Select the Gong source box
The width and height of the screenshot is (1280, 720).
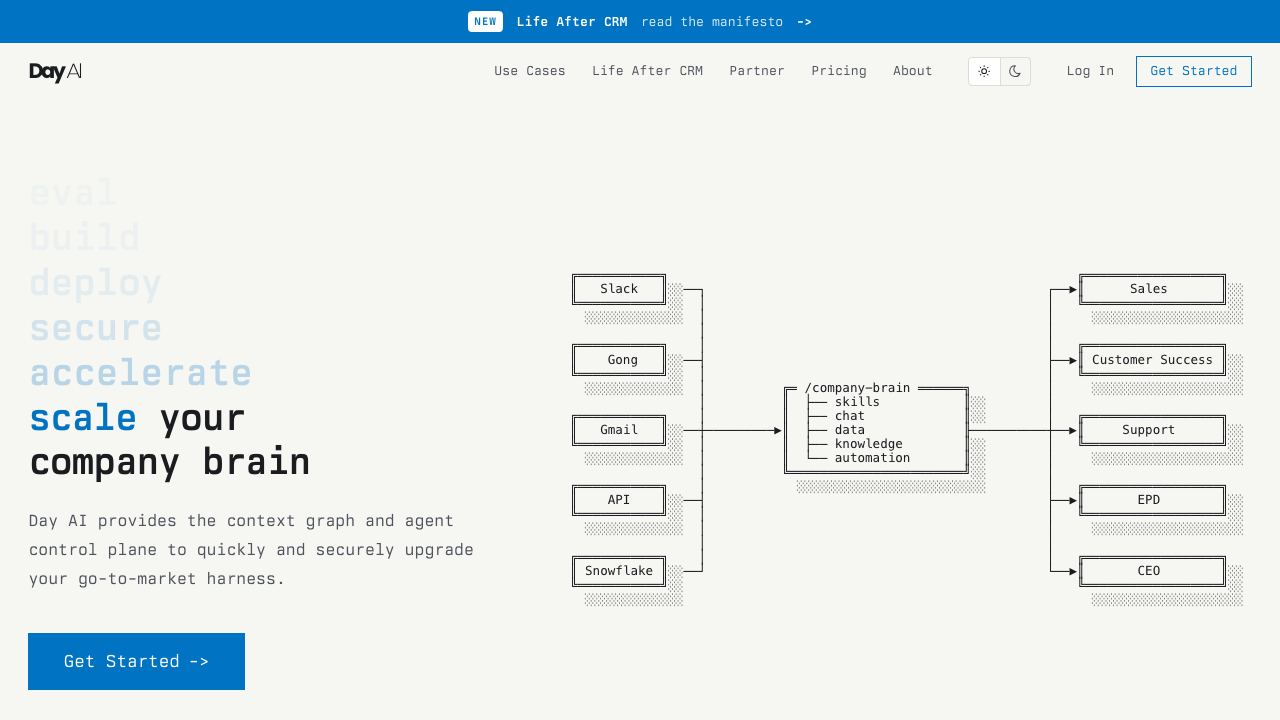[619, 360]
